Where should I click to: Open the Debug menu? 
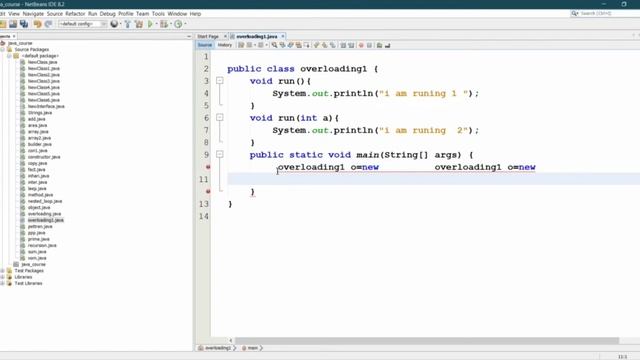pos(108,13)
